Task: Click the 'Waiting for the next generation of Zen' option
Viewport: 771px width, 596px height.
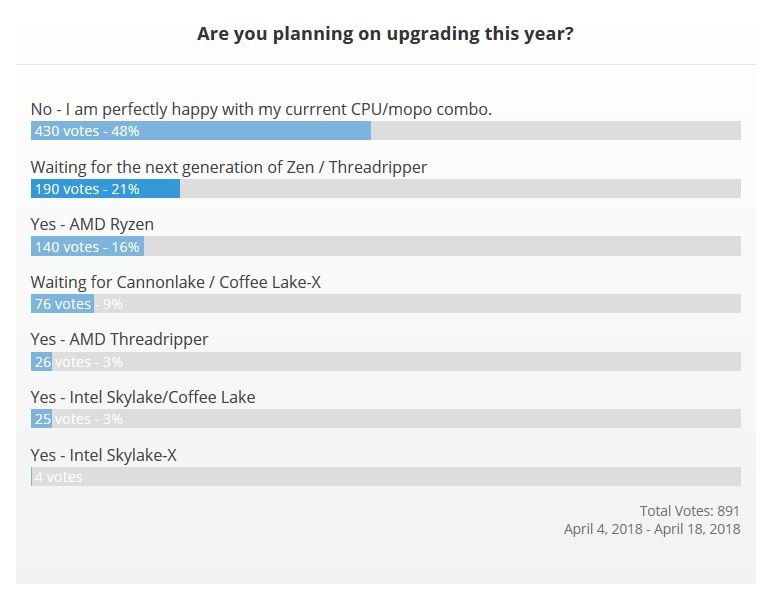Action: pos(229,167)
